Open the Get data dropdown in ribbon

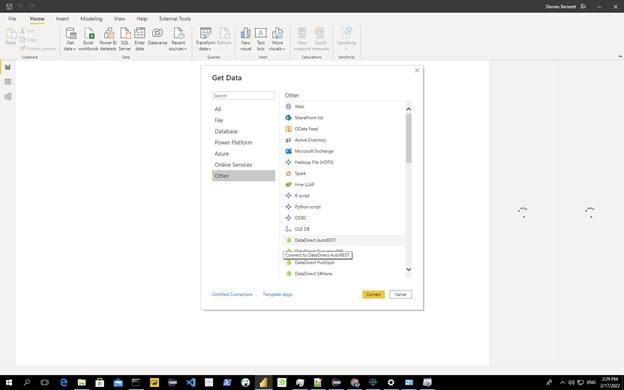[70, 39]
